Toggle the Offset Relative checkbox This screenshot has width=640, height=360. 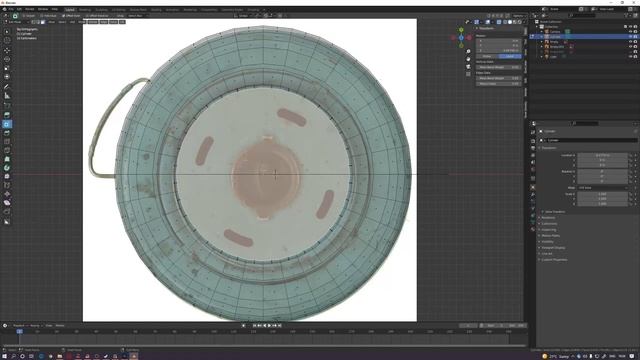click(87, 16)
